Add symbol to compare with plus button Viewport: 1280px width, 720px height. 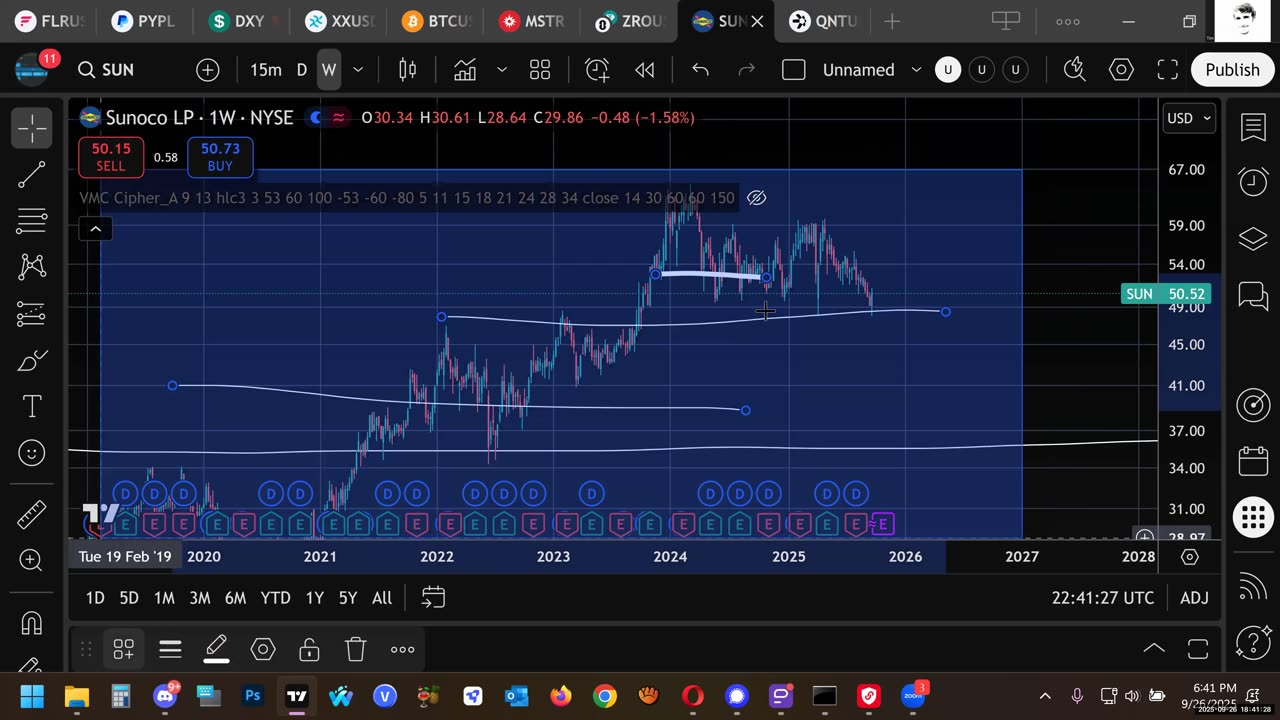208,70
